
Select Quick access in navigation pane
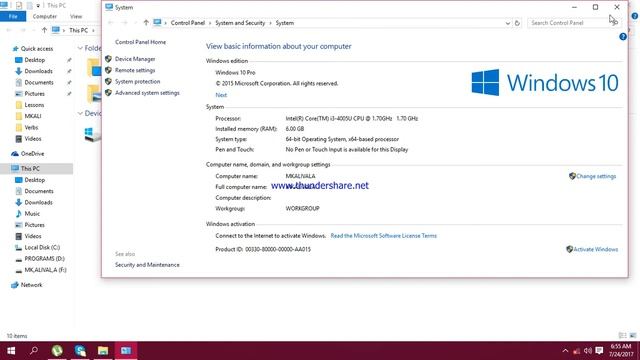tap(36, 49)
